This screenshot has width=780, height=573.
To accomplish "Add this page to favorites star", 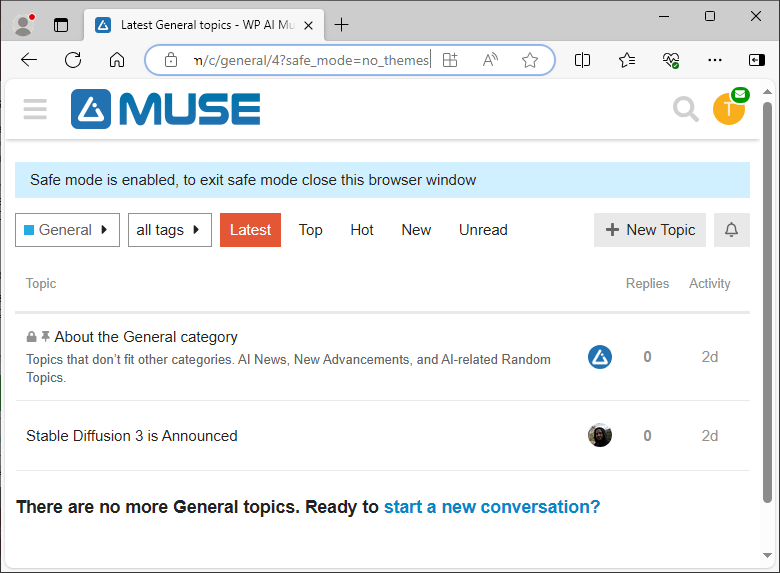I will pos(530,60).
